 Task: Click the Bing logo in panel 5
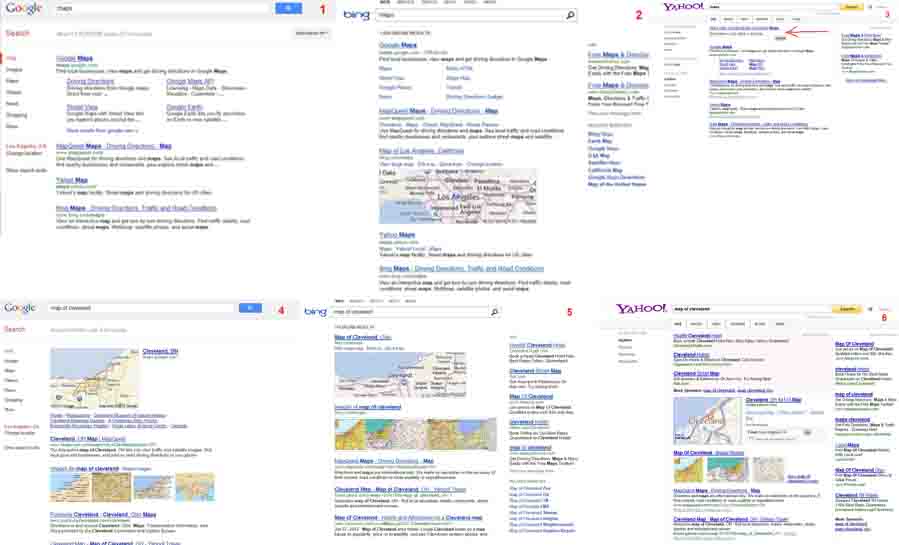tap(315, 312)
